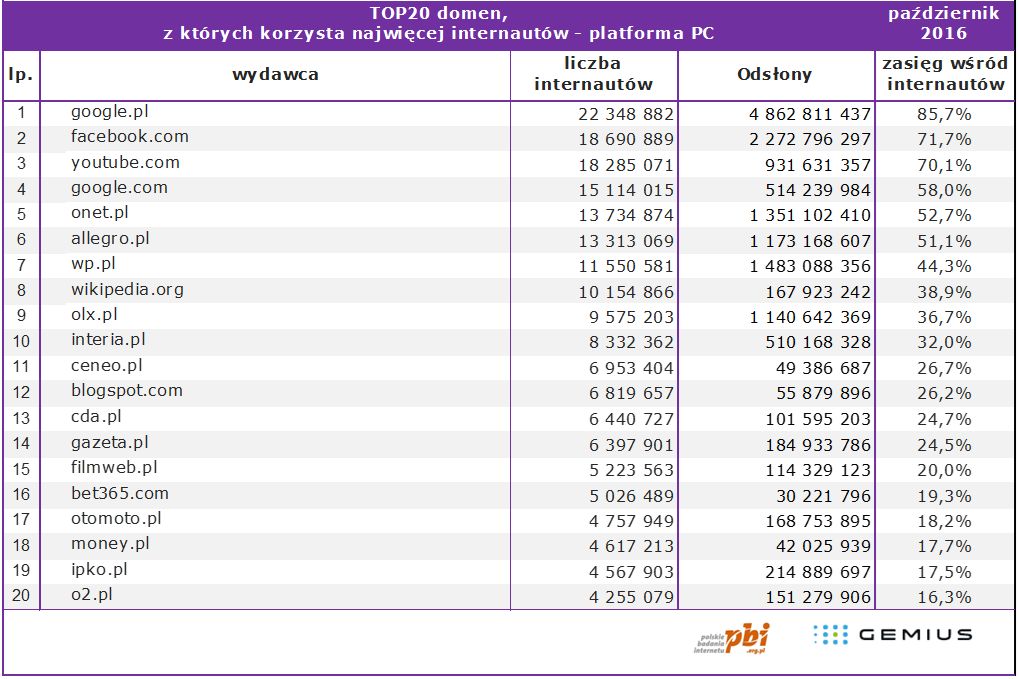Click the reach value 58,0%
Image resolution: width=1019 pixels, height=679 pixels.
[944, 190]
